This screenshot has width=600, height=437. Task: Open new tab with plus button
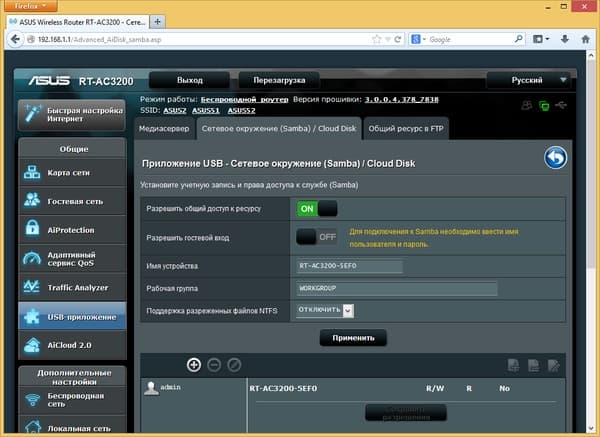pyautogui.click(x=157, y=22)
